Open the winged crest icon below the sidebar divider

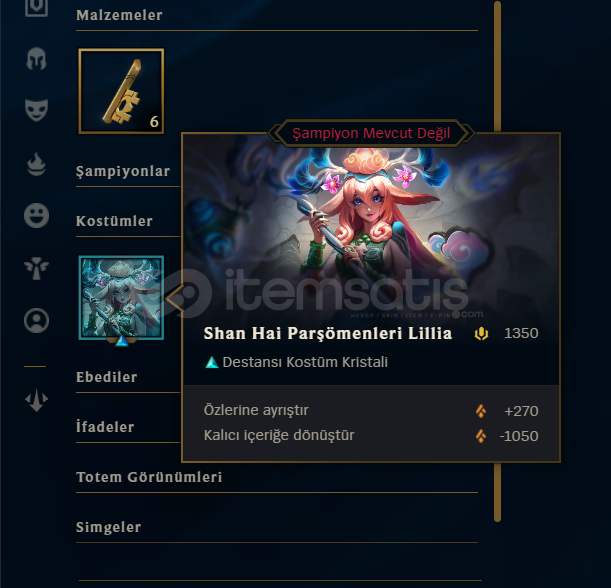click(x=36, y=400)
